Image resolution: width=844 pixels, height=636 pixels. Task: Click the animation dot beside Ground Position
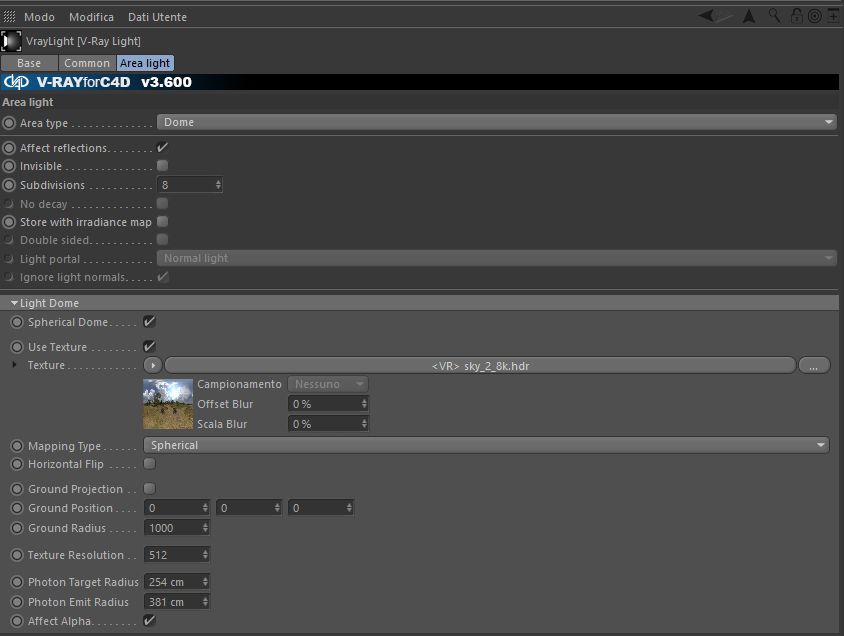coord(17,508)
